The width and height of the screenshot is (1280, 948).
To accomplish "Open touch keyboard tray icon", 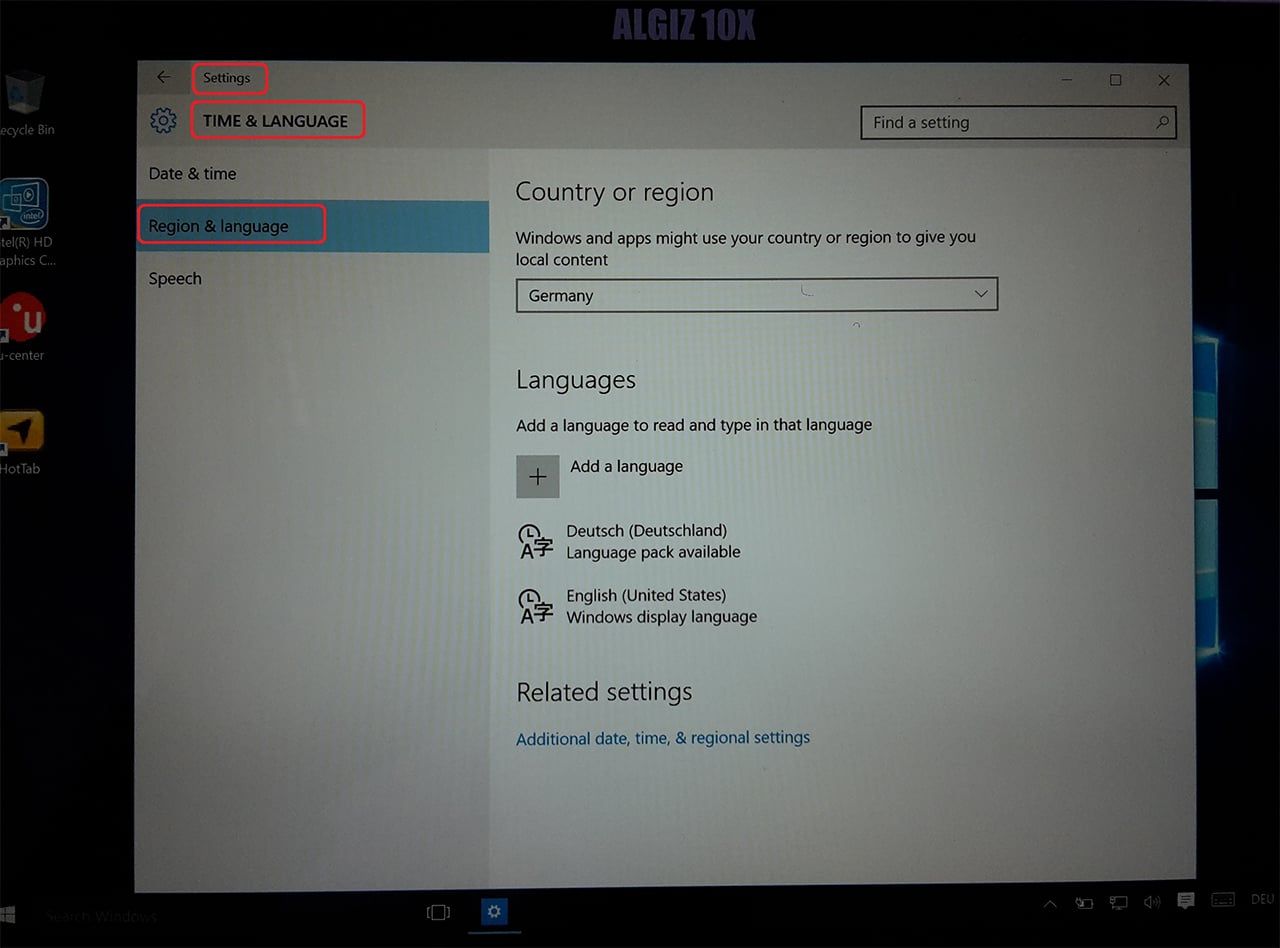I will click(x=1222, y=900).
